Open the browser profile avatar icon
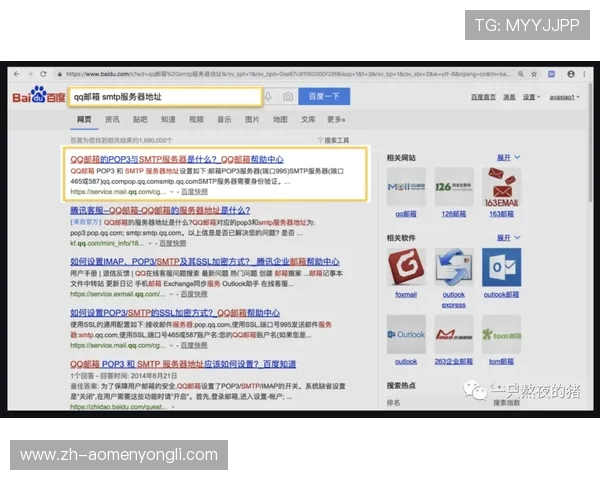 (571, 74)
